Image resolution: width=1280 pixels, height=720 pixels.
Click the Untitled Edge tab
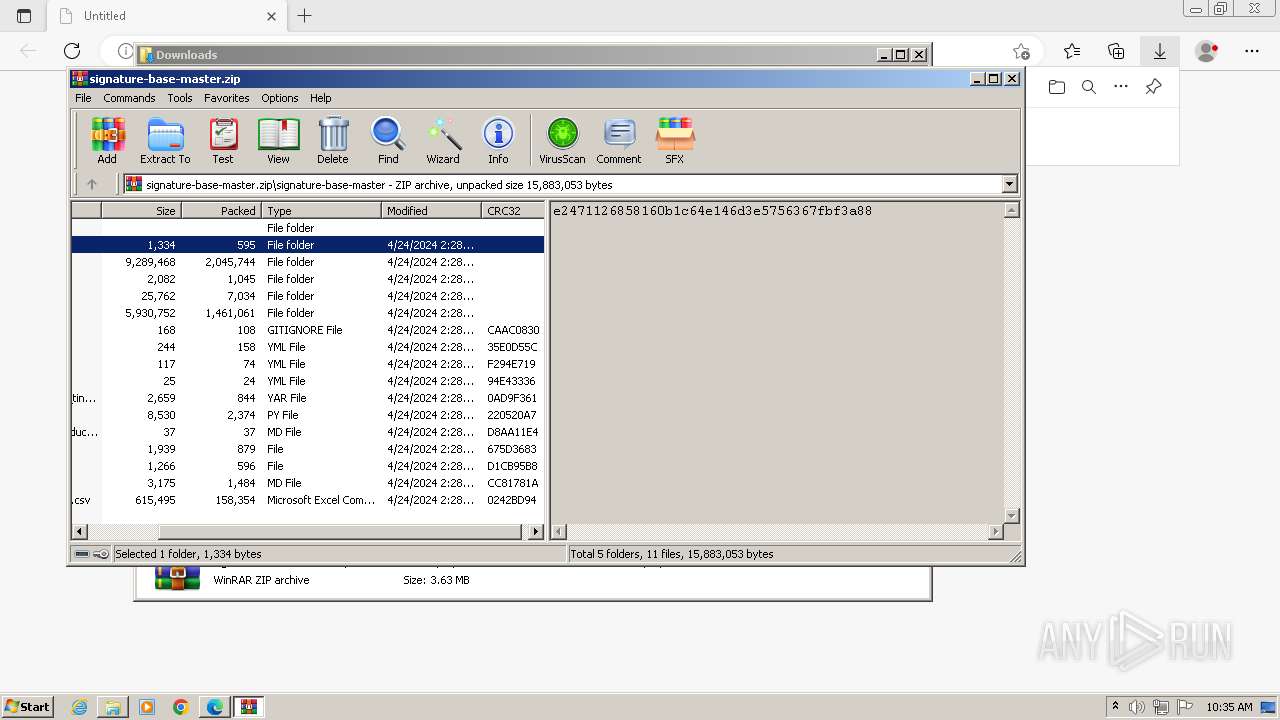point(167,16)
